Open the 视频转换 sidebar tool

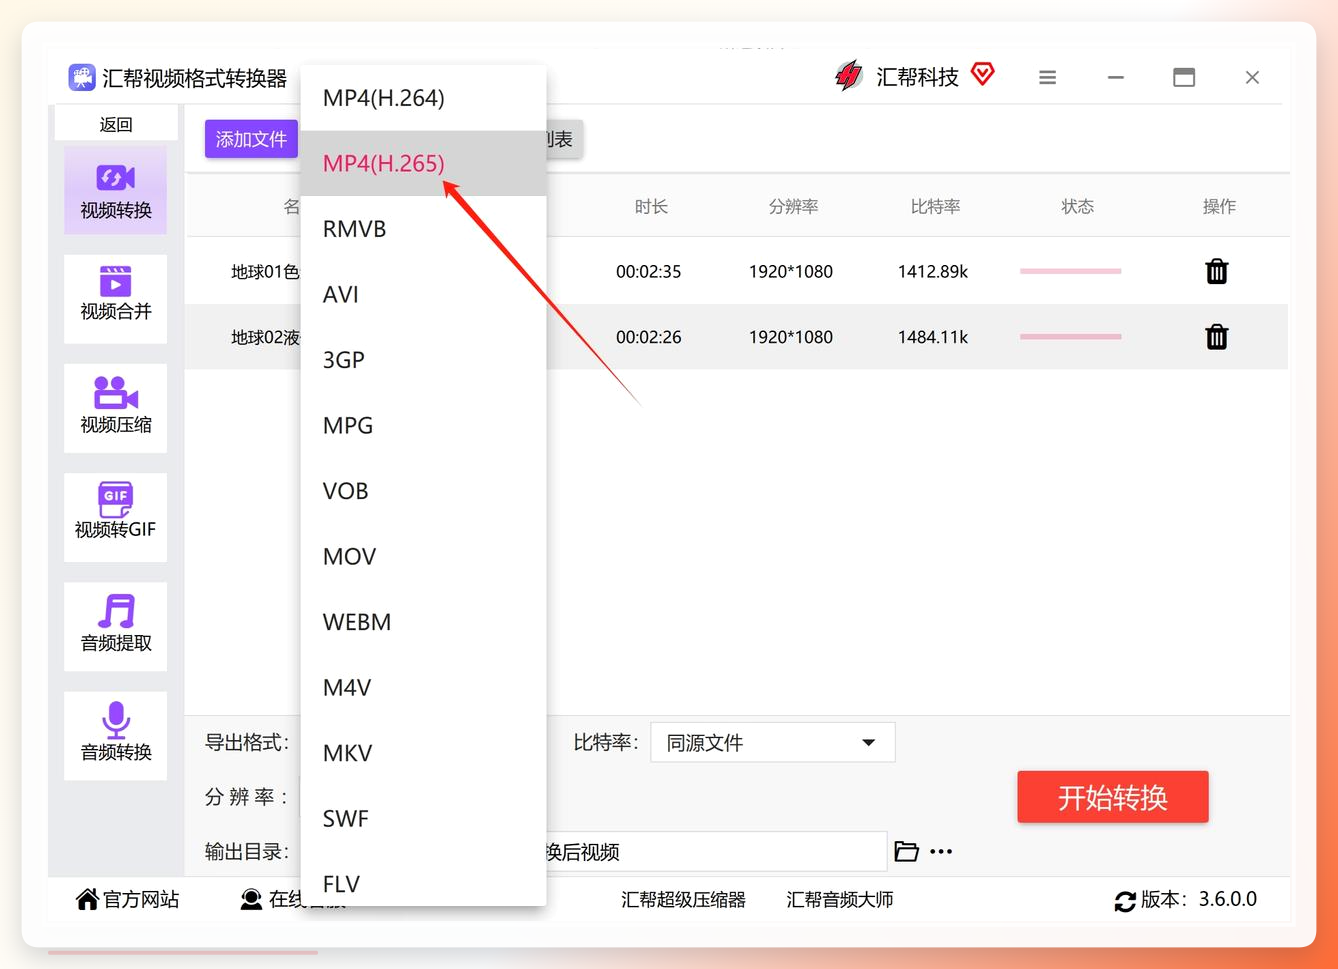pos(115,190)
